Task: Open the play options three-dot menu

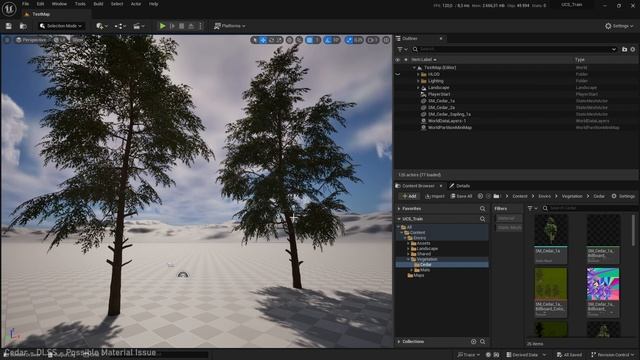Action: (200, 26)
